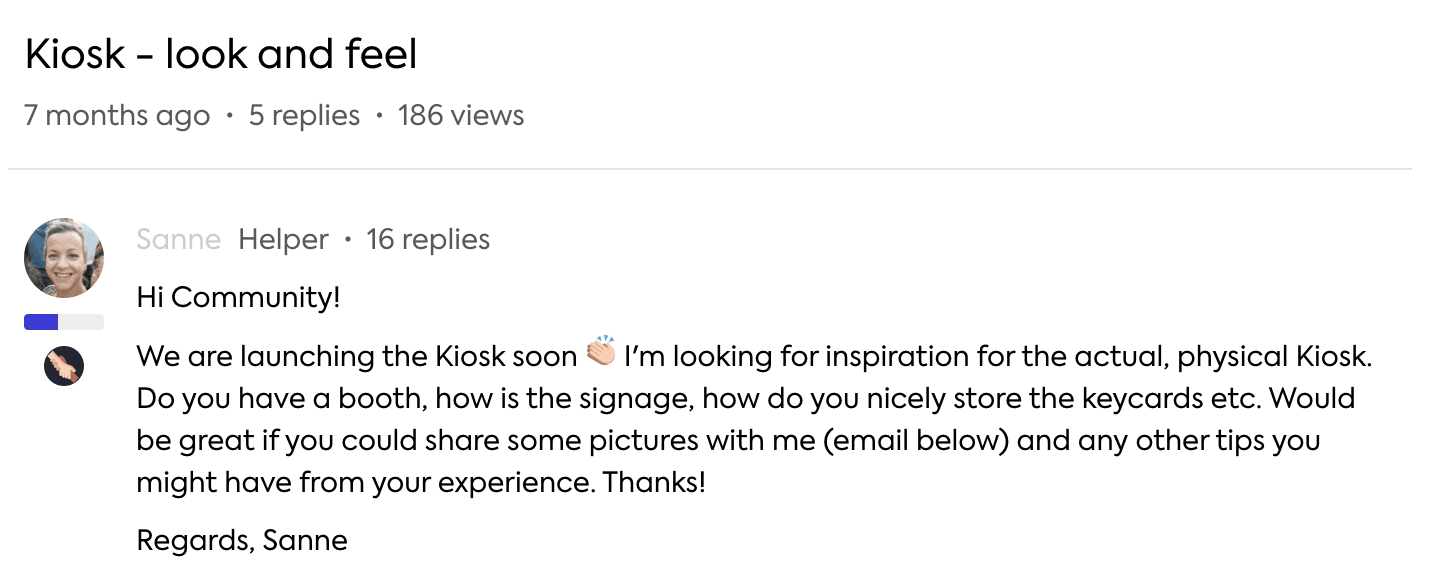Image resolution: width=1436 pixels, height=570 pixels.
Task: Open the Kiosk - look and feel title
Action: pyautogui.click(x=221, y=54)
